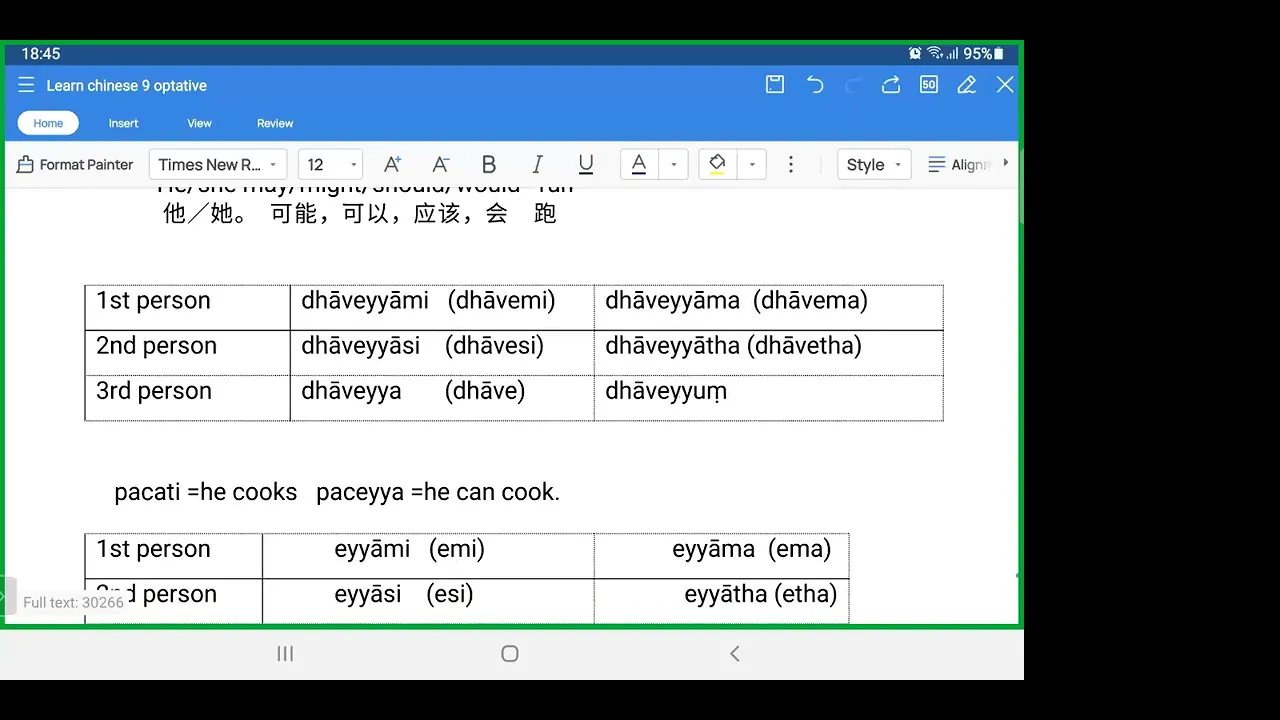Redo the last undone action
1280x720 pixels.
[x=853, y=85]
